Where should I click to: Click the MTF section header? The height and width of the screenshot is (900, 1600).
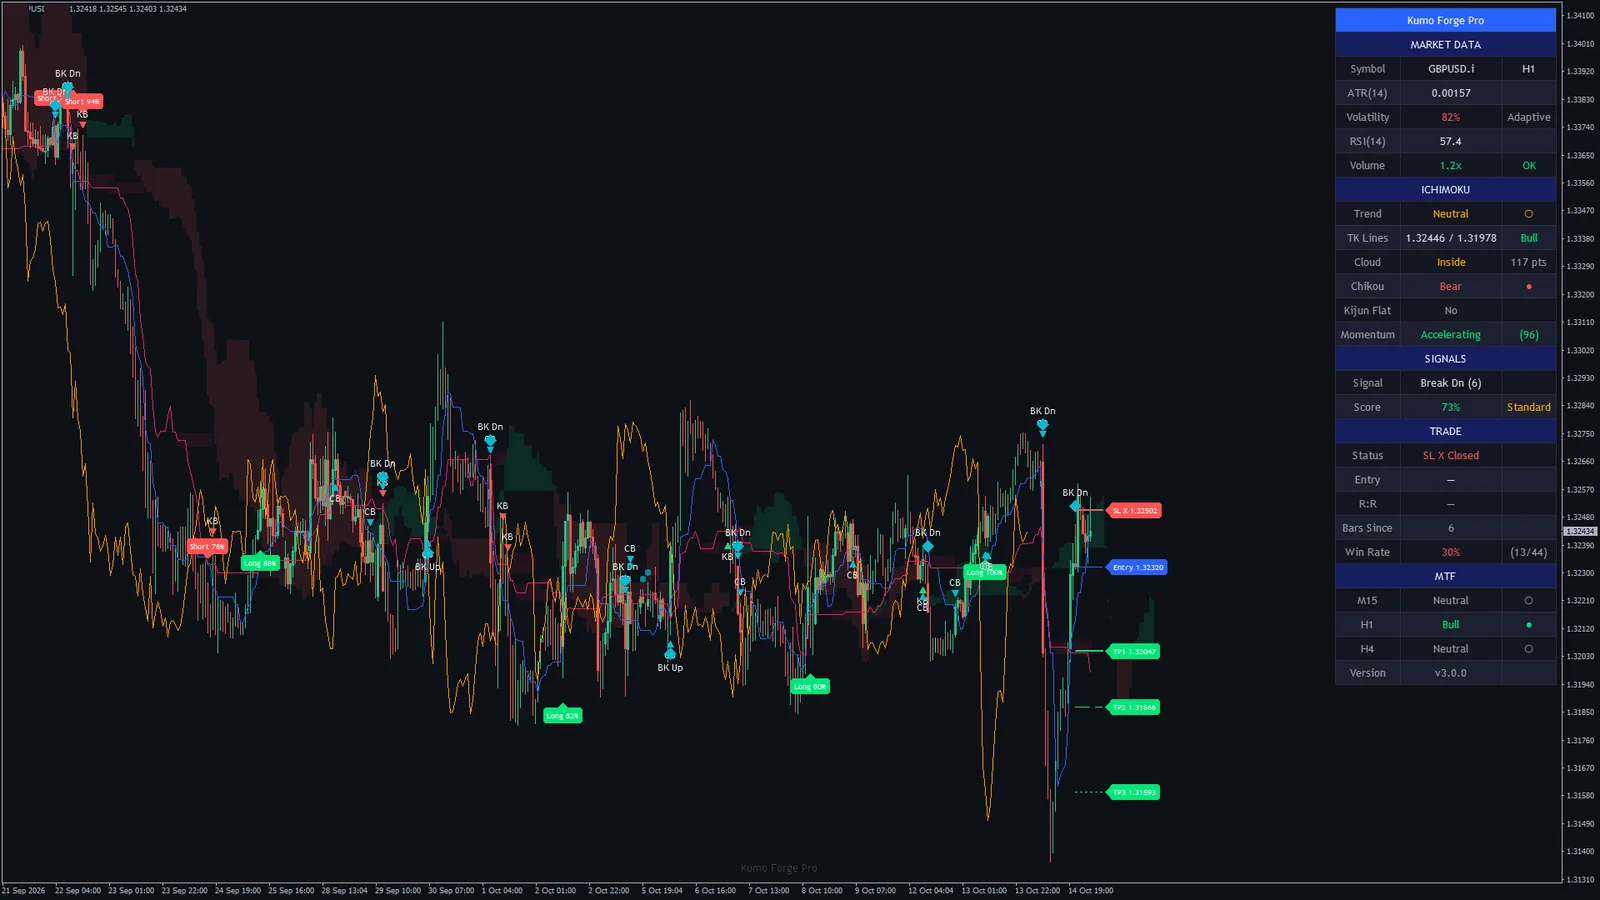[1445, 576]
